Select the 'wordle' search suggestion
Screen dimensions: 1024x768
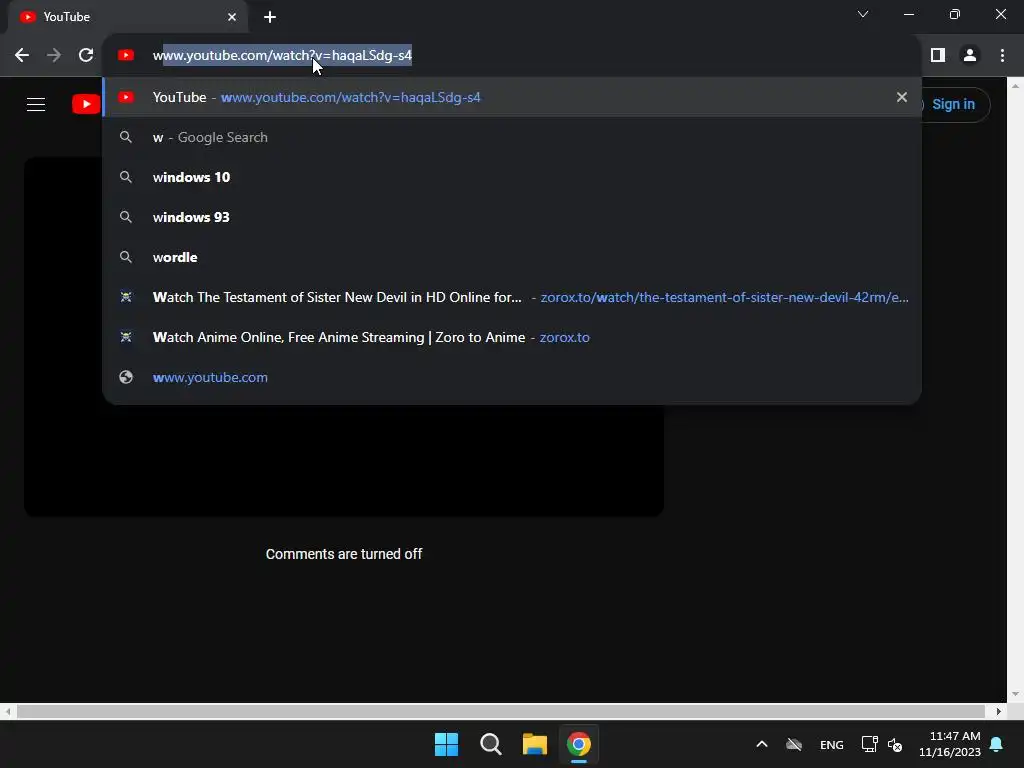coord(512,257)
